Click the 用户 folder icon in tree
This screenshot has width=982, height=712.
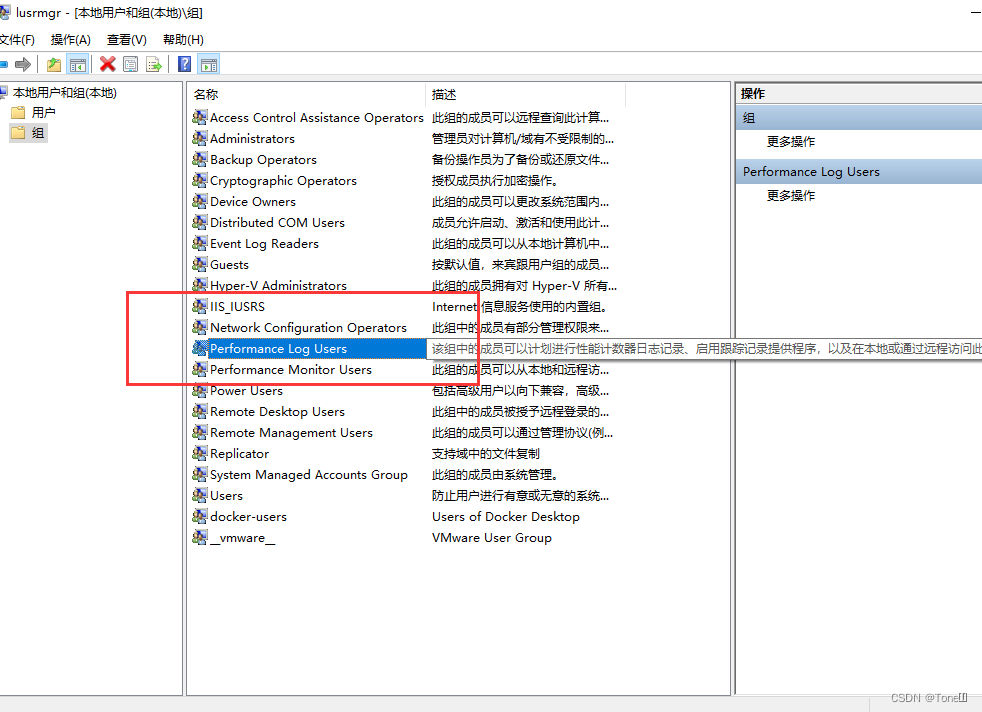tap(18, 113)
